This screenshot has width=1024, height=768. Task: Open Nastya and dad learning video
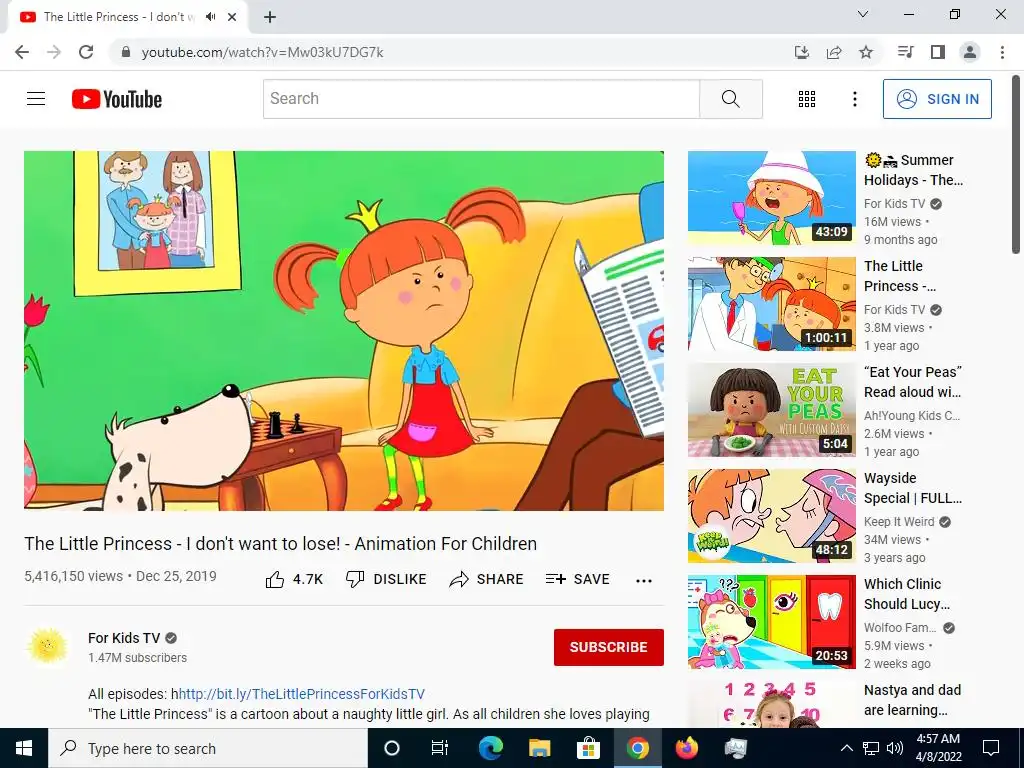[771, 705]
